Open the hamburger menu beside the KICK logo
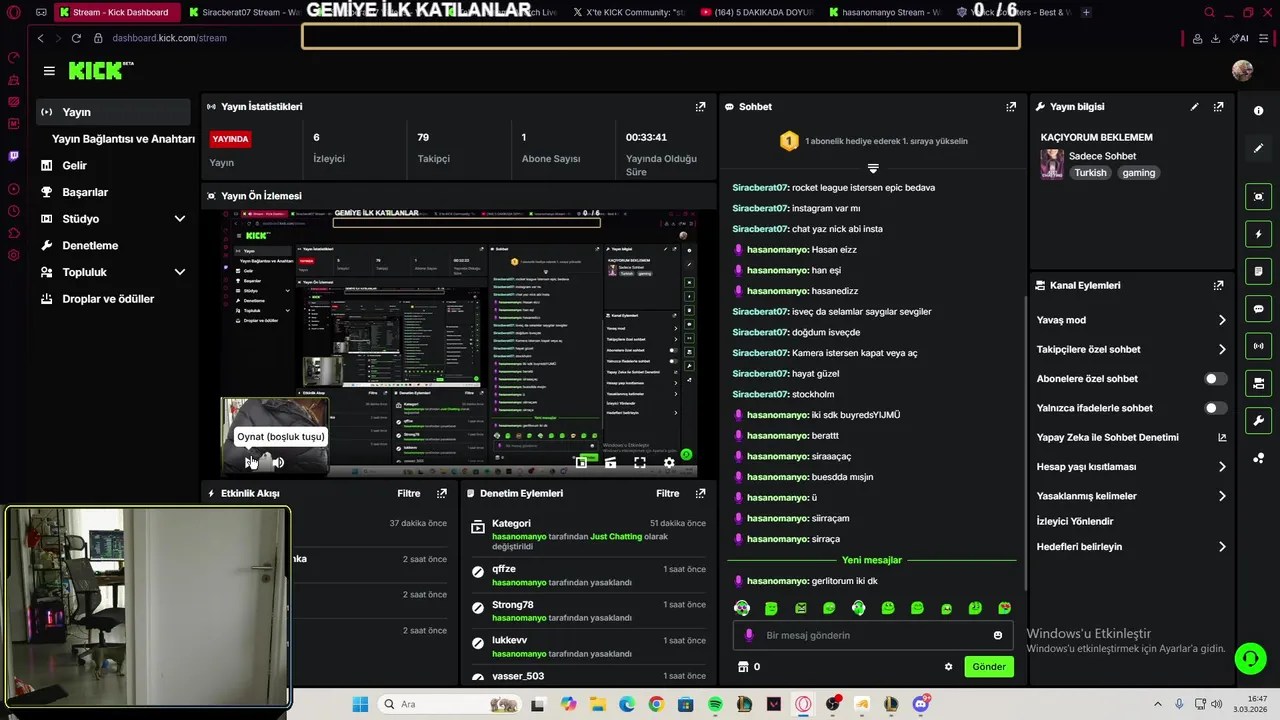The width and height of the screenshot is (1280, 720). (x=49, y=71)
